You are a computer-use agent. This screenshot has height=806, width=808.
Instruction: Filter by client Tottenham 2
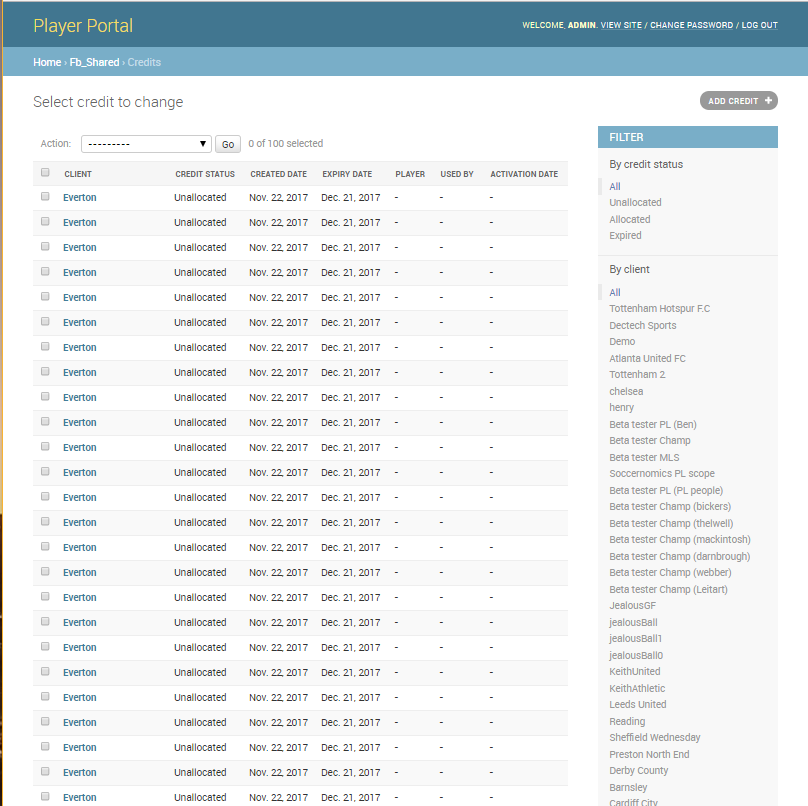tap(637, 375)
